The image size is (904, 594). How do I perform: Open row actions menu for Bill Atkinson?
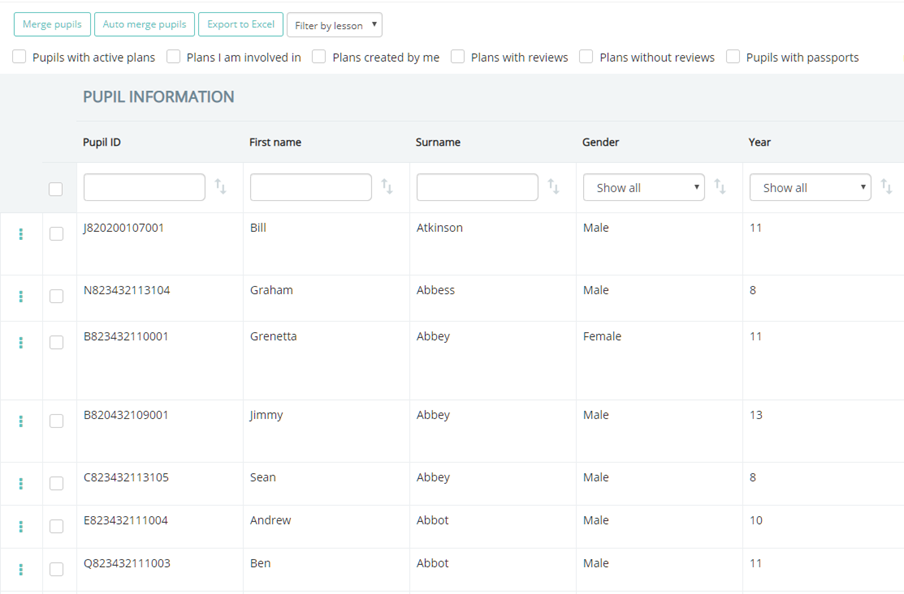click(21, 234)
